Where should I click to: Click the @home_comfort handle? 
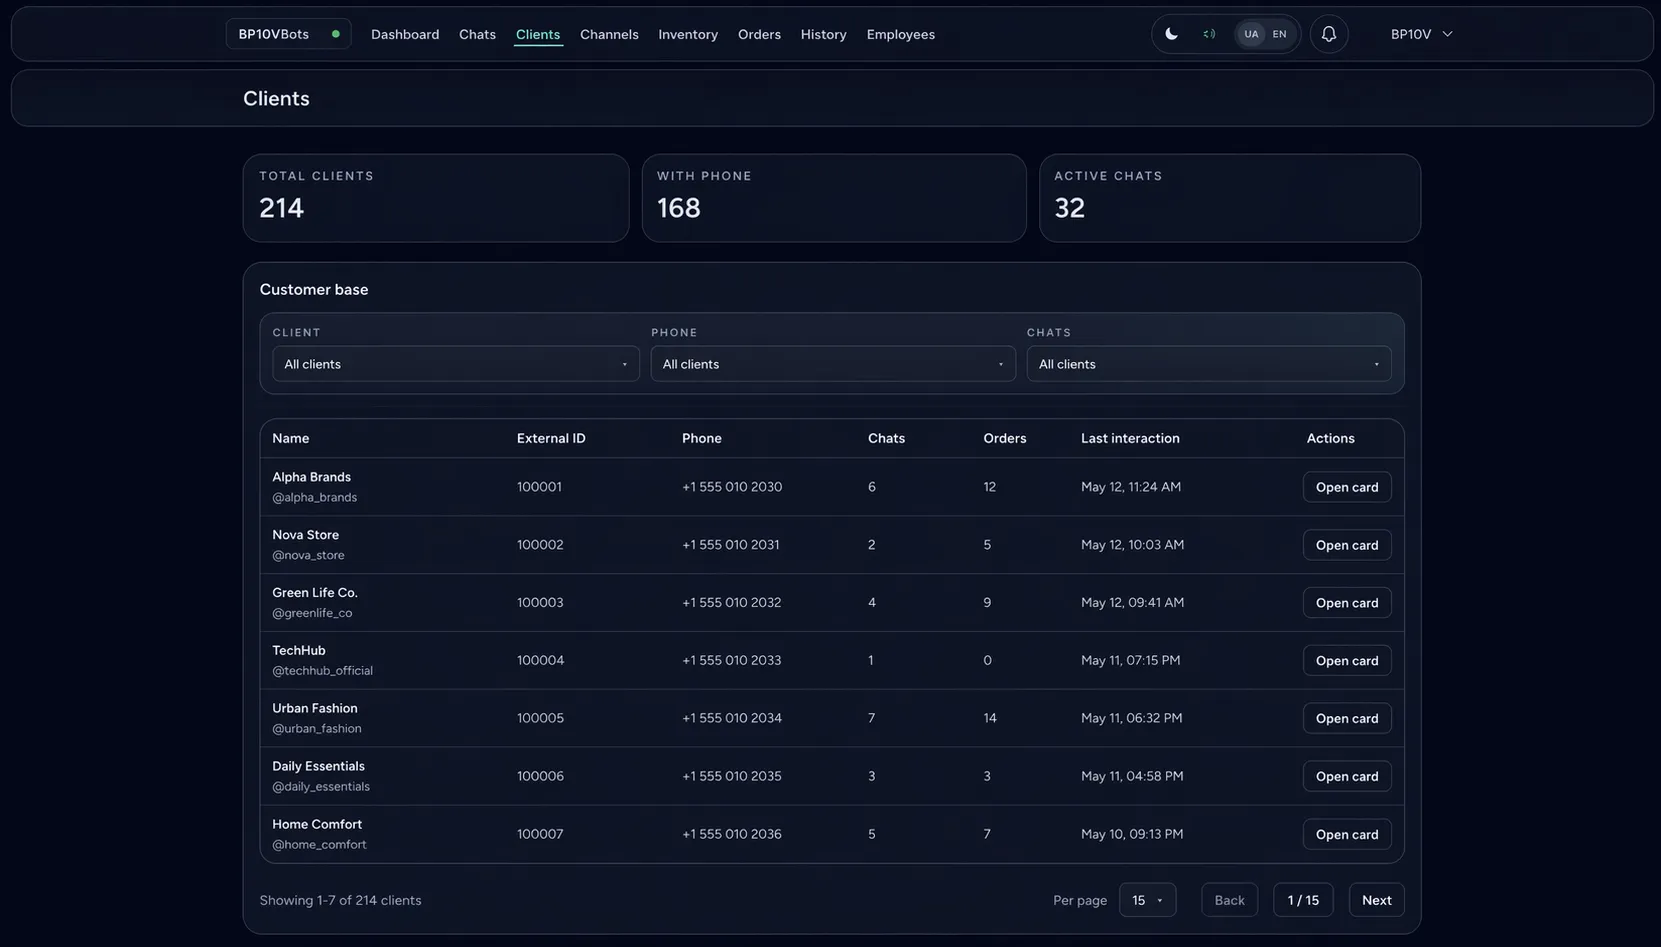click(x=320, y=844)
